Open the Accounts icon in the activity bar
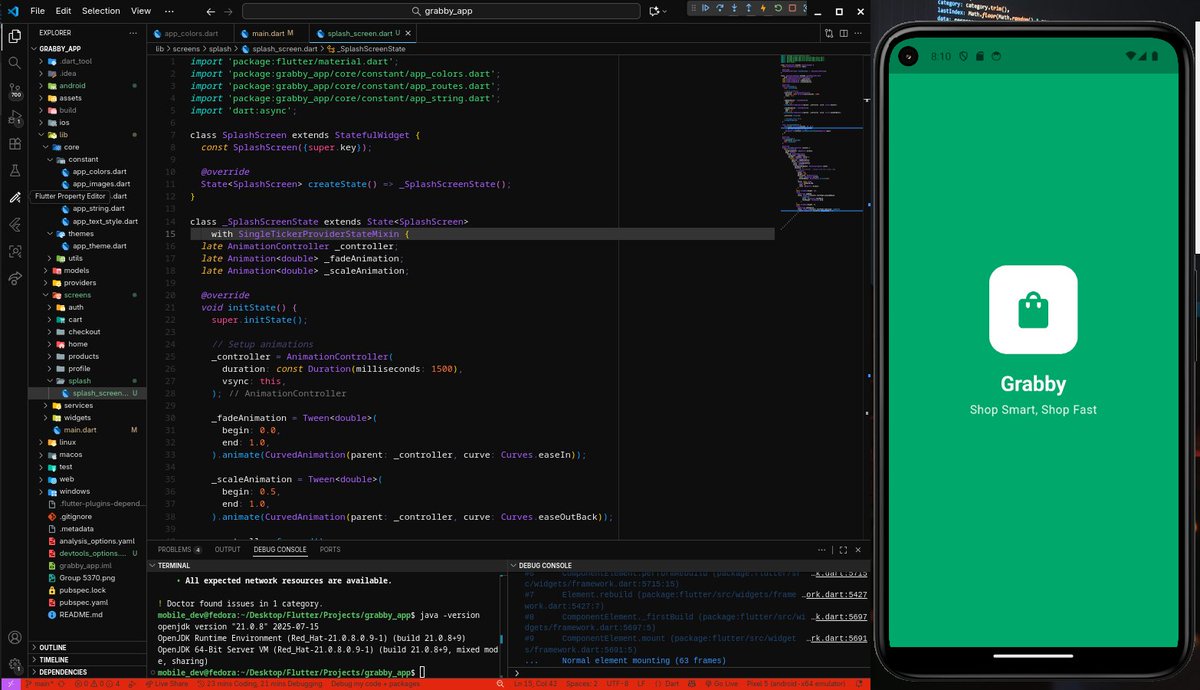Image resolution: width=1200 pixels, height=690 pixels. pyautogui.click(x=14, y=637)
